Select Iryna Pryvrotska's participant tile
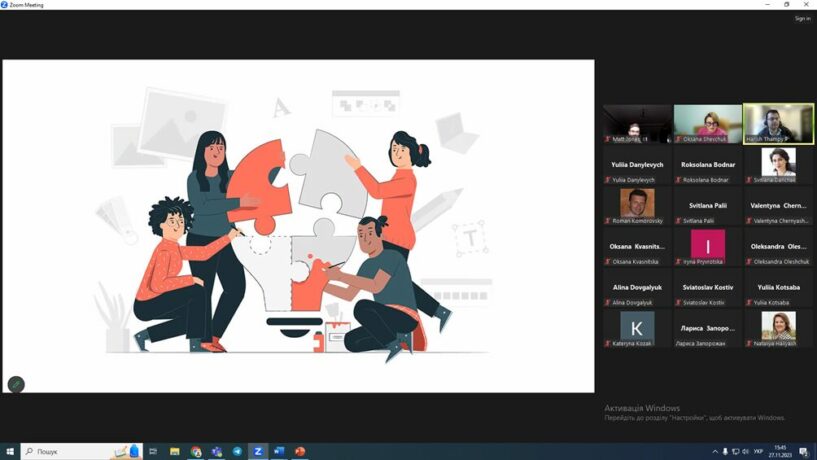This screenshot has height=460, width=817. click(708, 247)
